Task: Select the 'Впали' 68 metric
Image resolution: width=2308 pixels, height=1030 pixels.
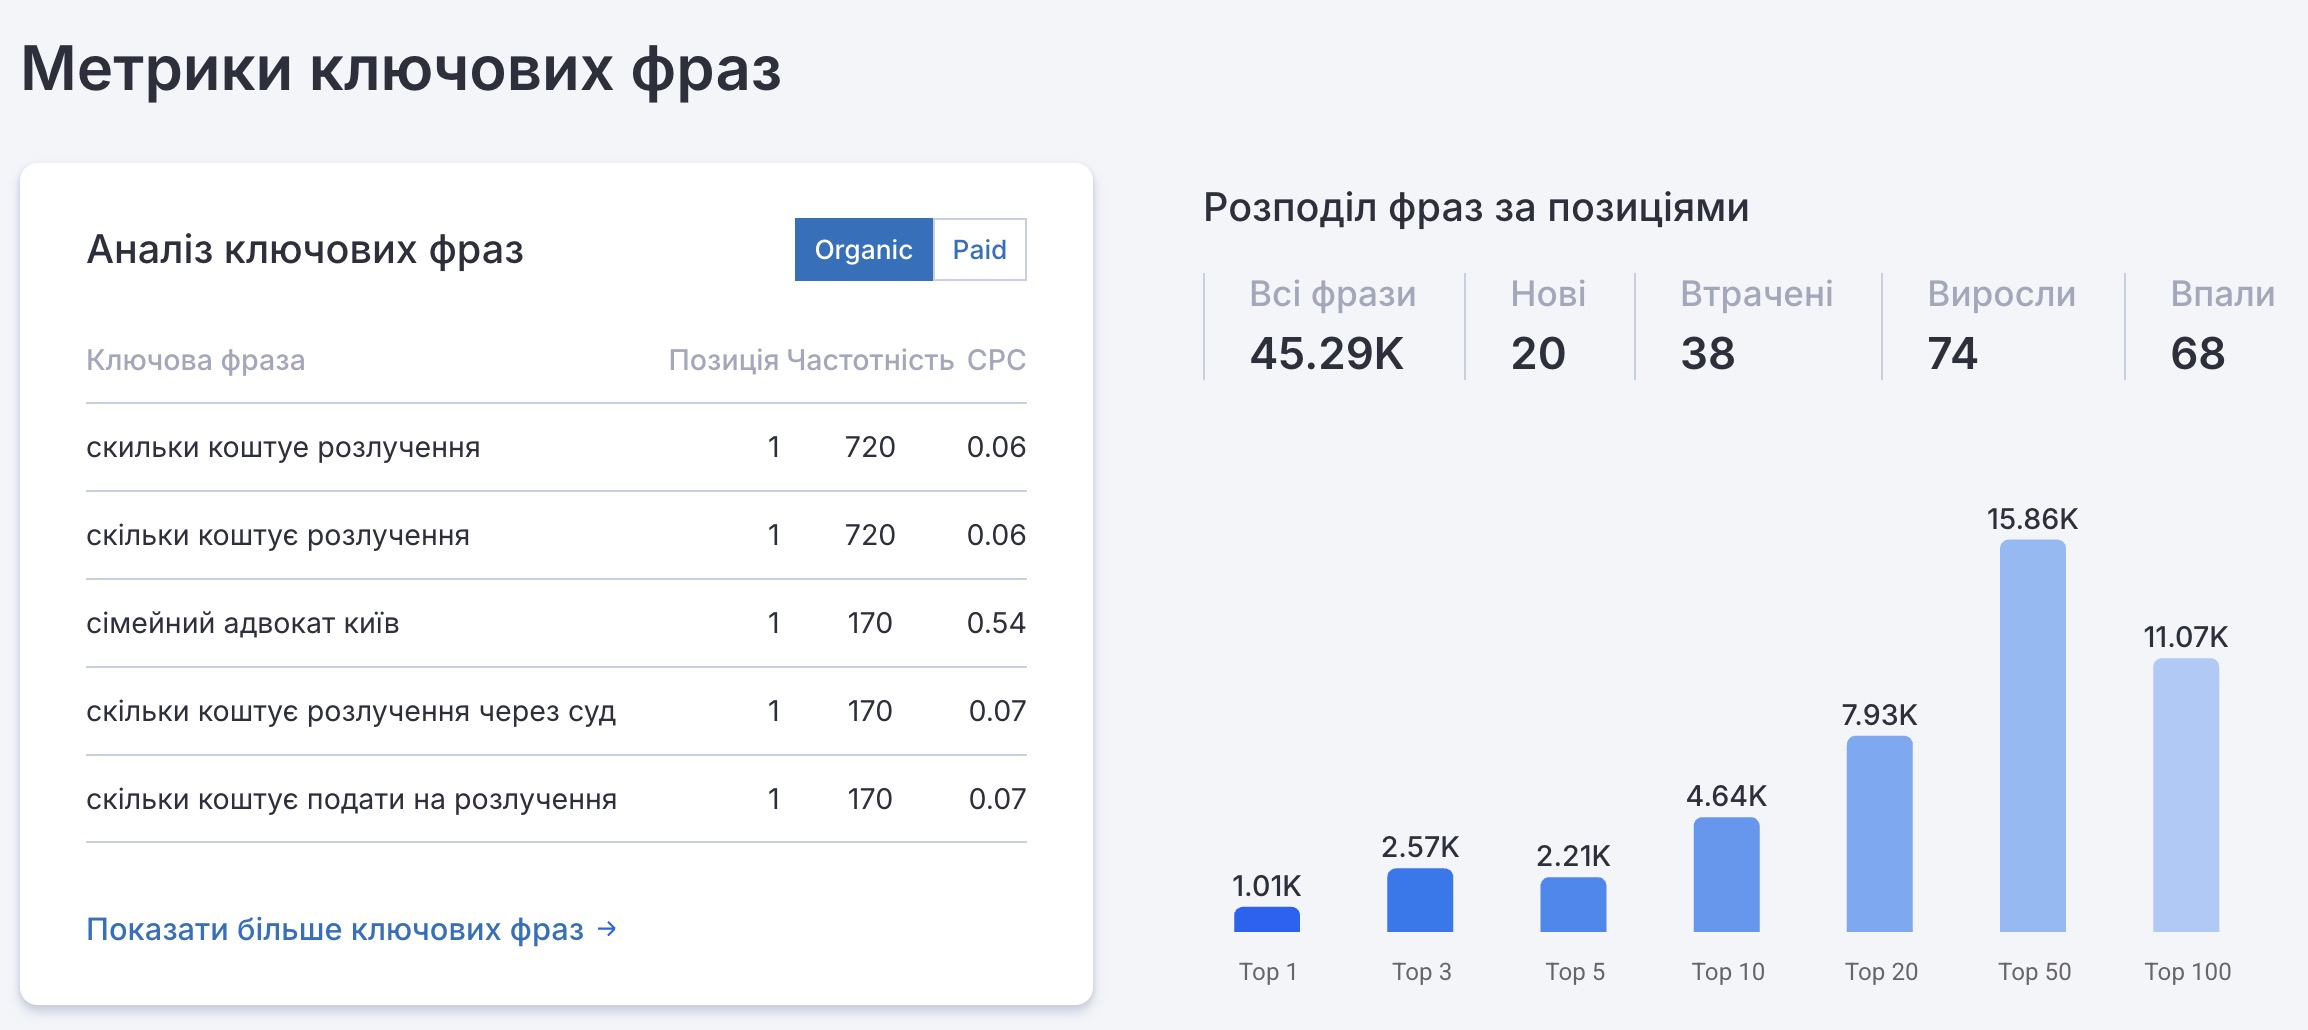Action: (2221, 327)
